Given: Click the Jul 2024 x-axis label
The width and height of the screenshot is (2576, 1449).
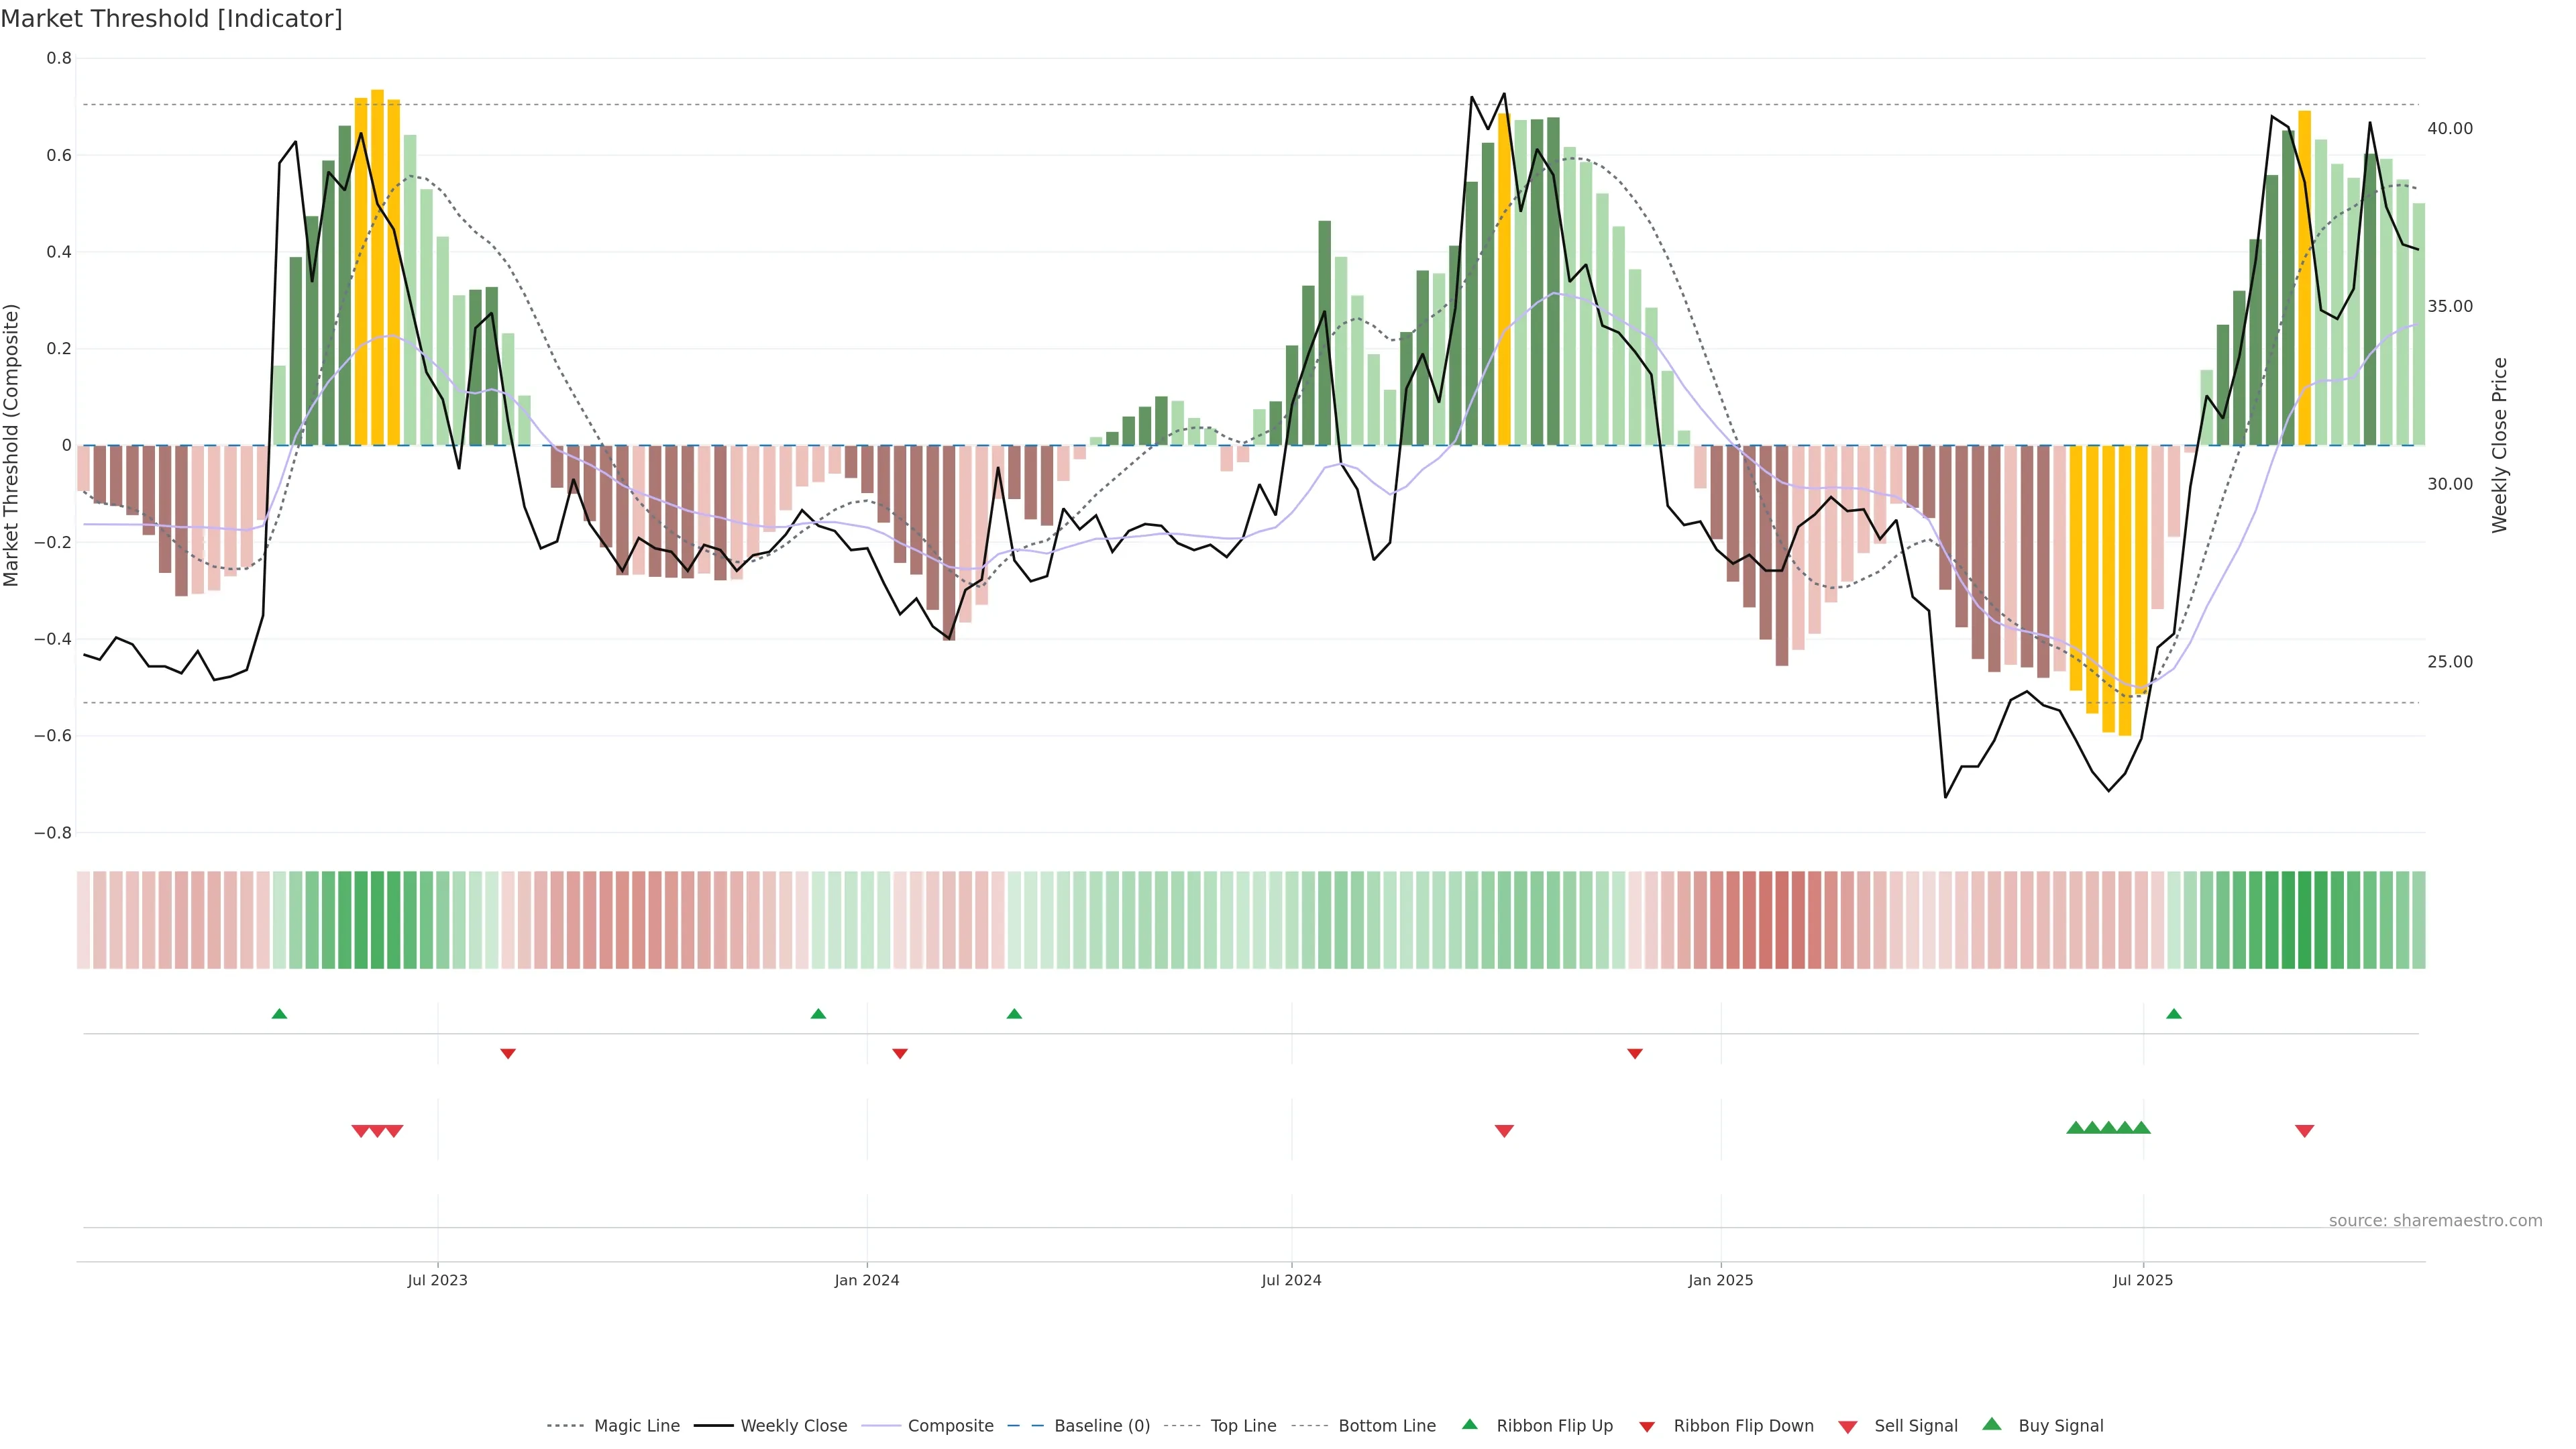Looking at the screenshot, I should [x=1291, y=1280].
